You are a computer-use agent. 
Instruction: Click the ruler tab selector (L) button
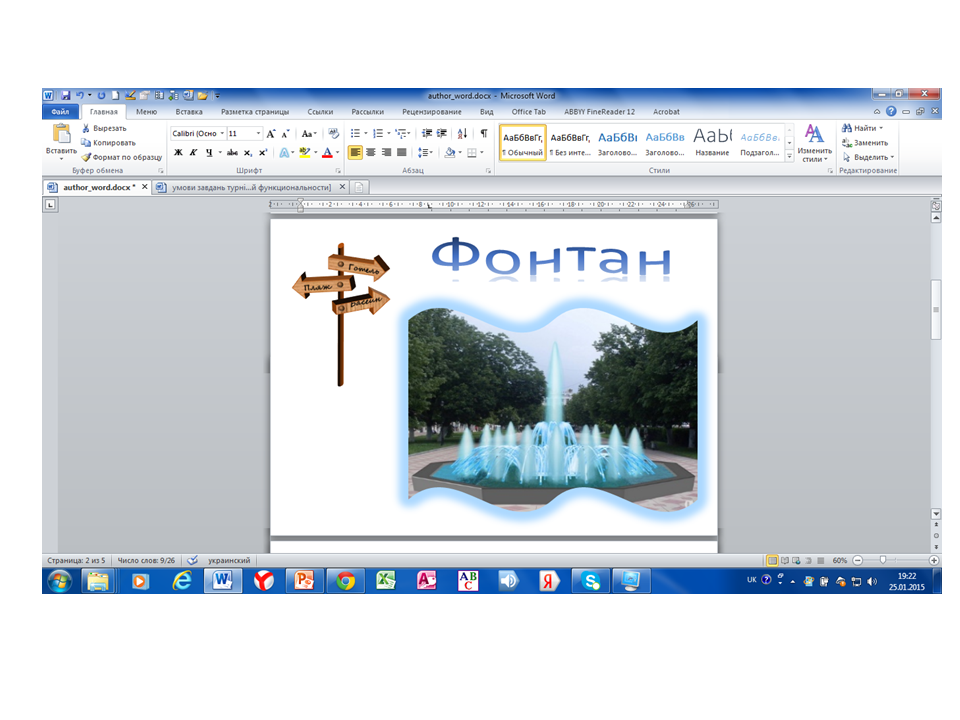click(x=50, y=204)
